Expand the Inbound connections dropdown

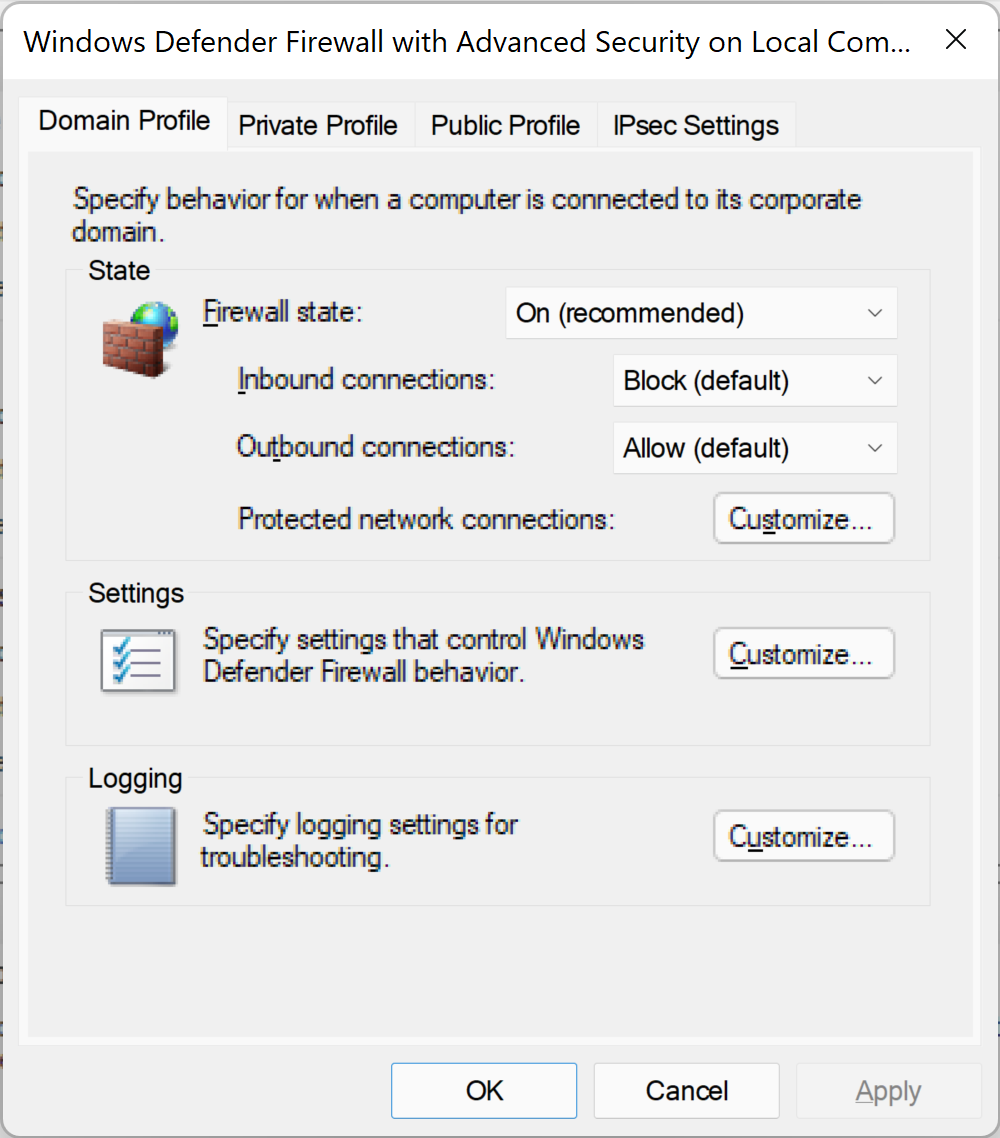(x=755, y=380)
